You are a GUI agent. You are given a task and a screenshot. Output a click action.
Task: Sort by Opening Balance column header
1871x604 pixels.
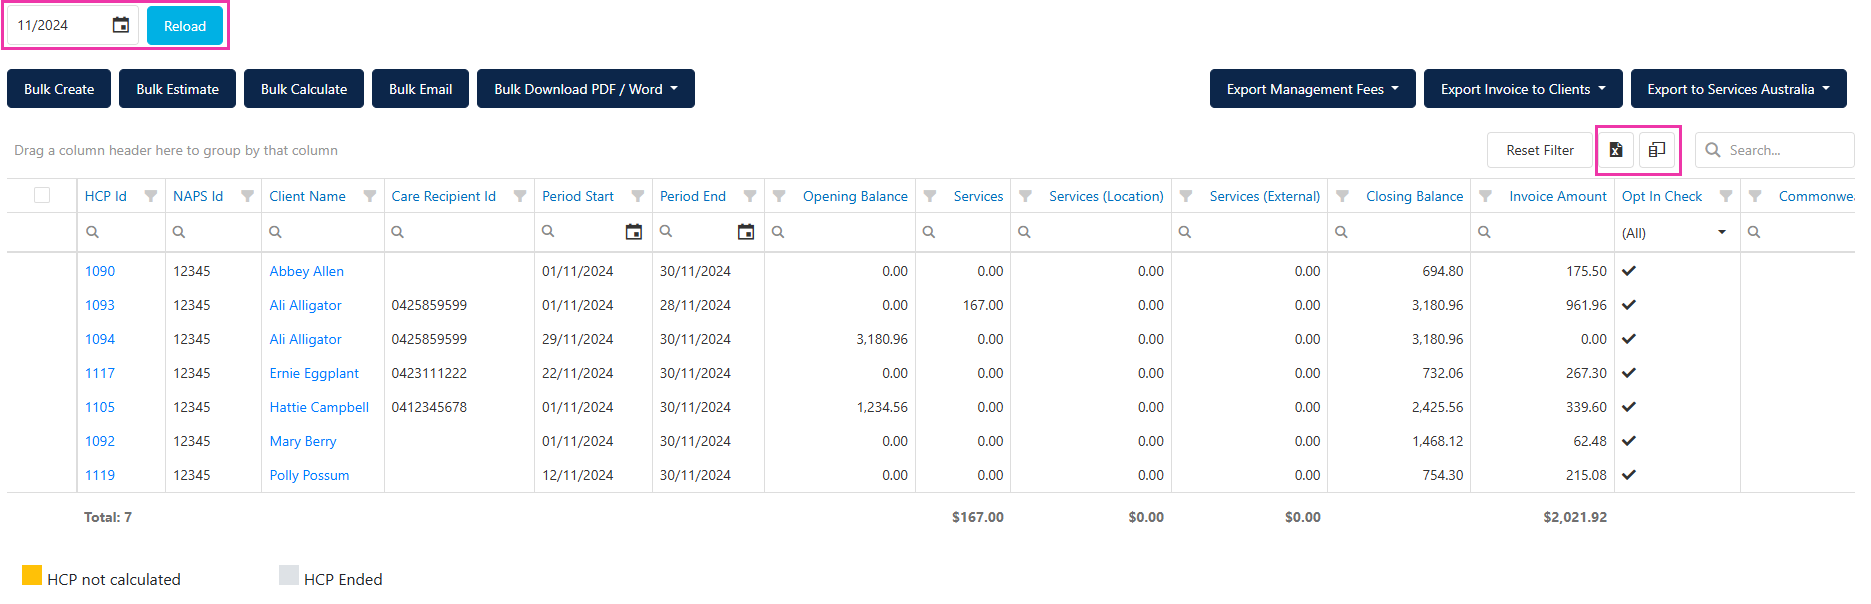point(855,196)
